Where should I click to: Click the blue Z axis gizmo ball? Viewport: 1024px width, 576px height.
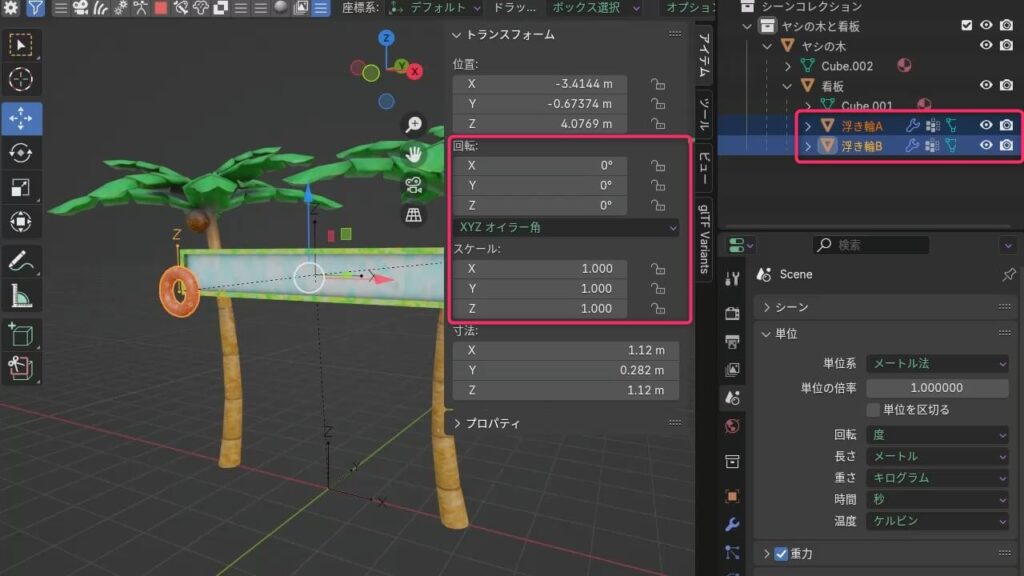(x=386, y=38)
